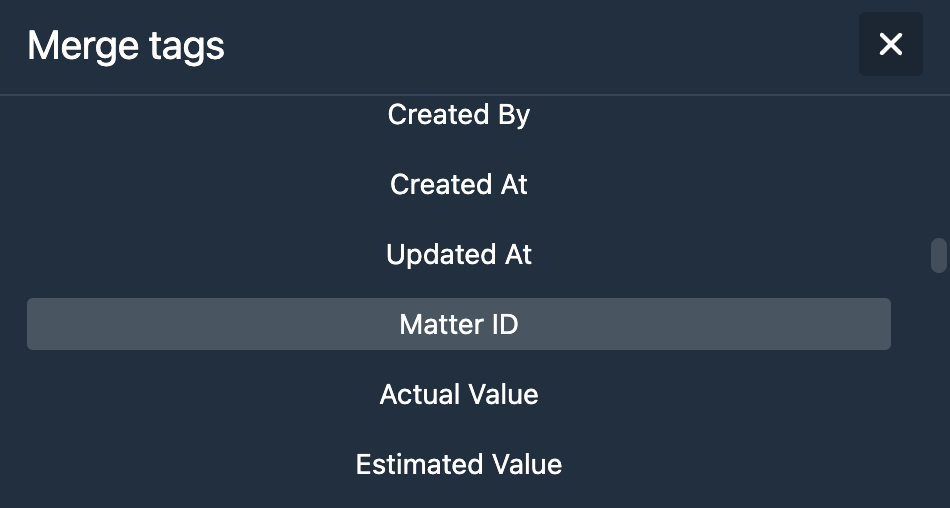Insert the Updated At merge tag
The height and width of the screenshot is (508, 950).
[459, 255]
